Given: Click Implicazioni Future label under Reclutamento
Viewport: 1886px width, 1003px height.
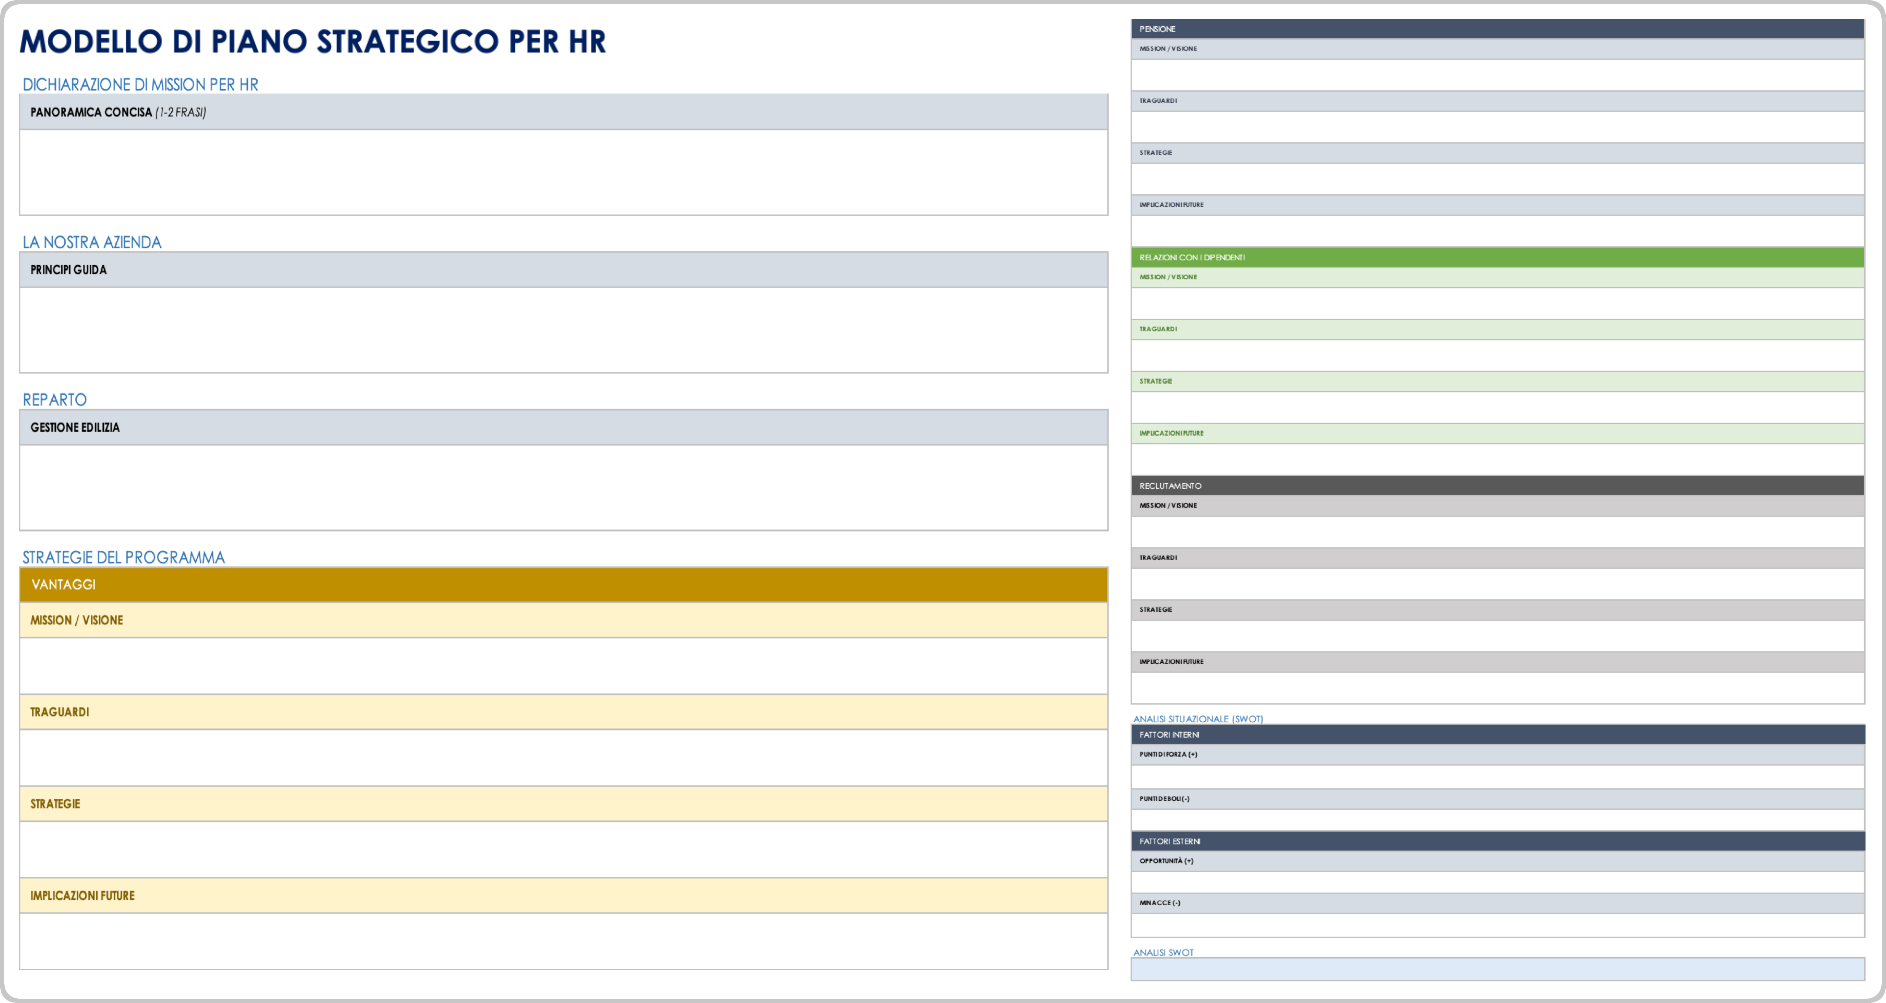Looking at the screenshot, I should [x=1171, y=662].
